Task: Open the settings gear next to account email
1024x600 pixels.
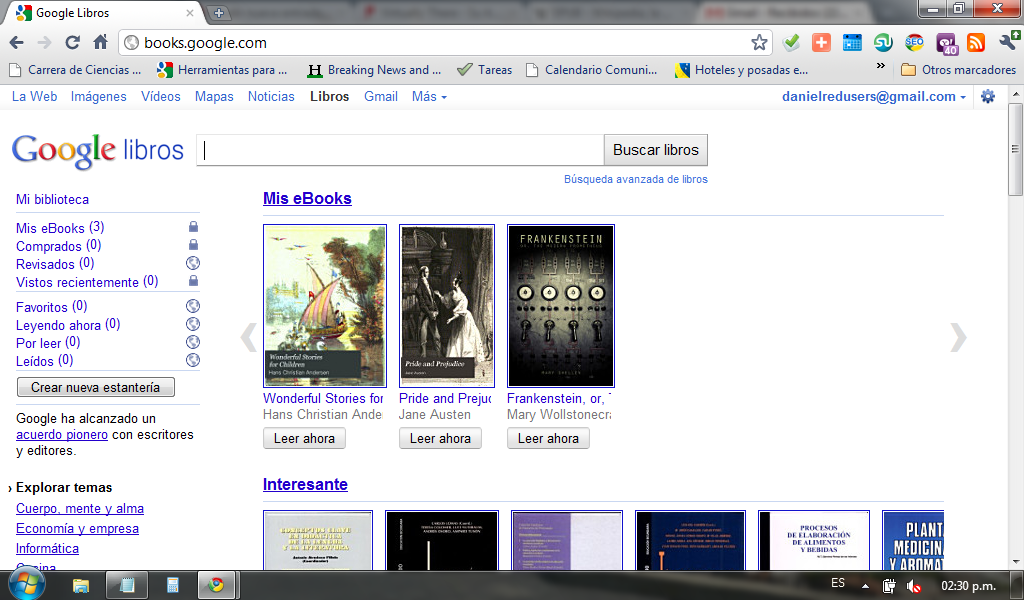Action: [988, 97]
